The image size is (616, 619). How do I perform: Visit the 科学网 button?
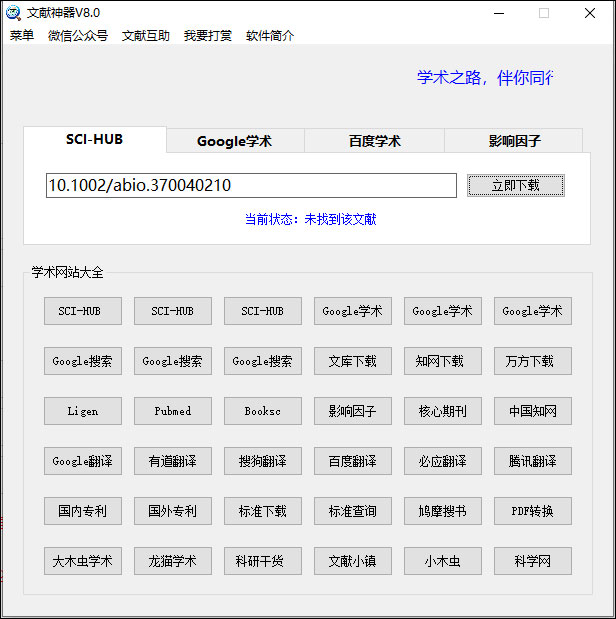[x=533, y=561]
